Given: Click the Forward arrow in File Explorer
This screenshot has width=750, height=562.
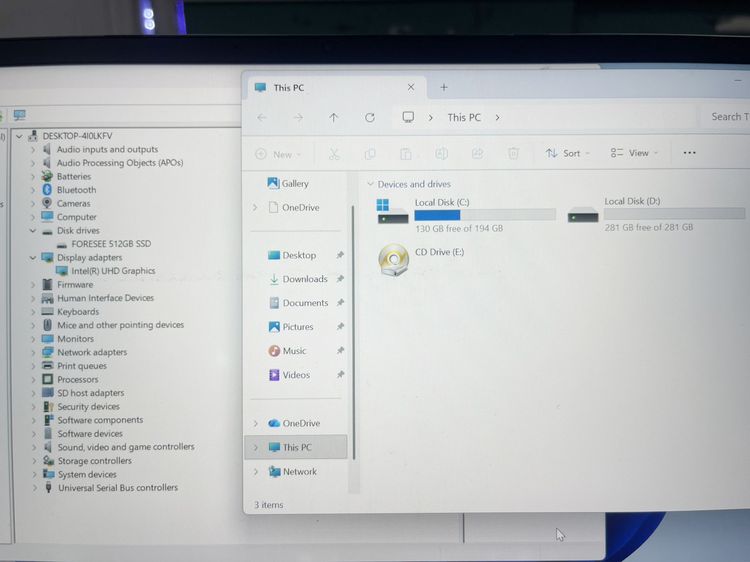Looking at the screenshot, I should click(298, 117).
